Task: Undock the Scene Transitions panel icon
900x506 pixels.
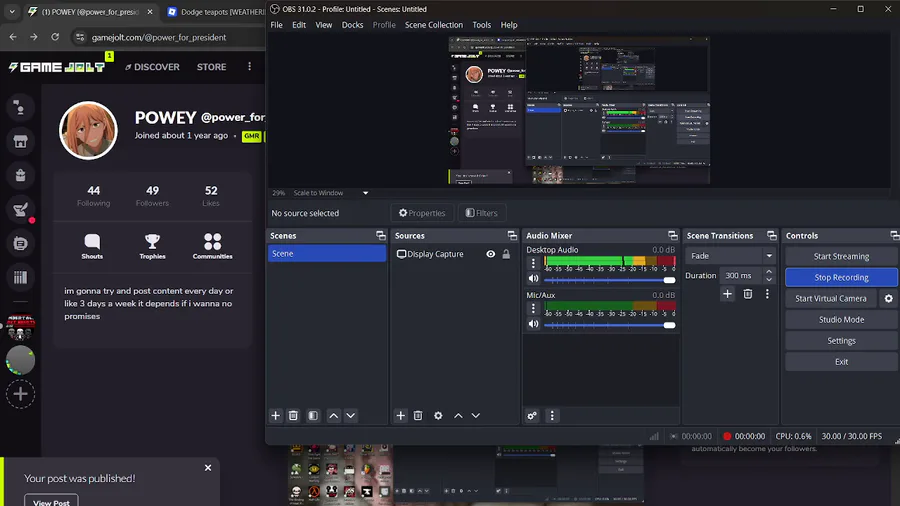Action: click(771, 235)
